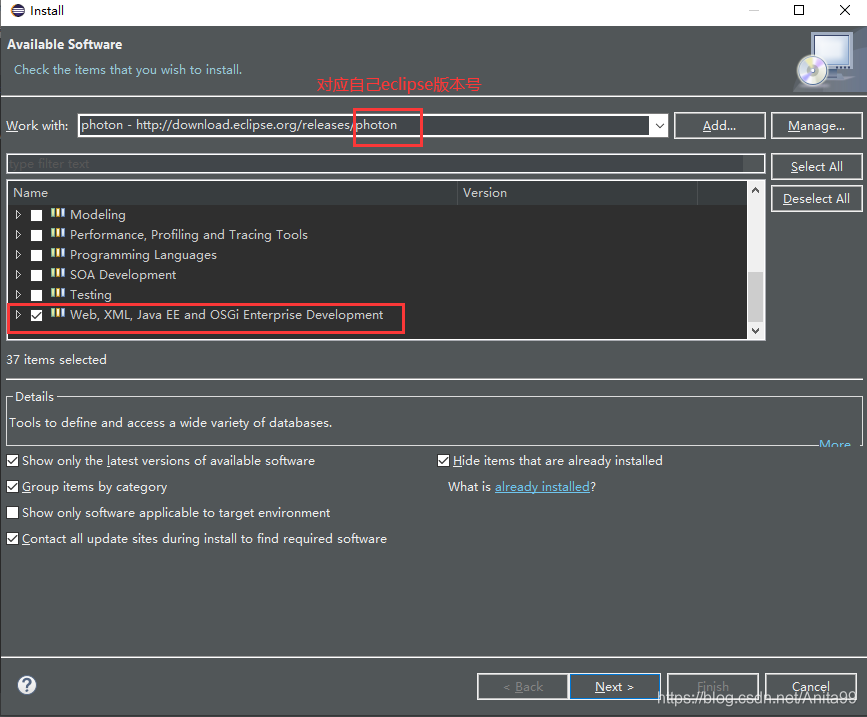Check the Testing checkbox
Viewport: 867px width, 717px height.
pos(36,295)
